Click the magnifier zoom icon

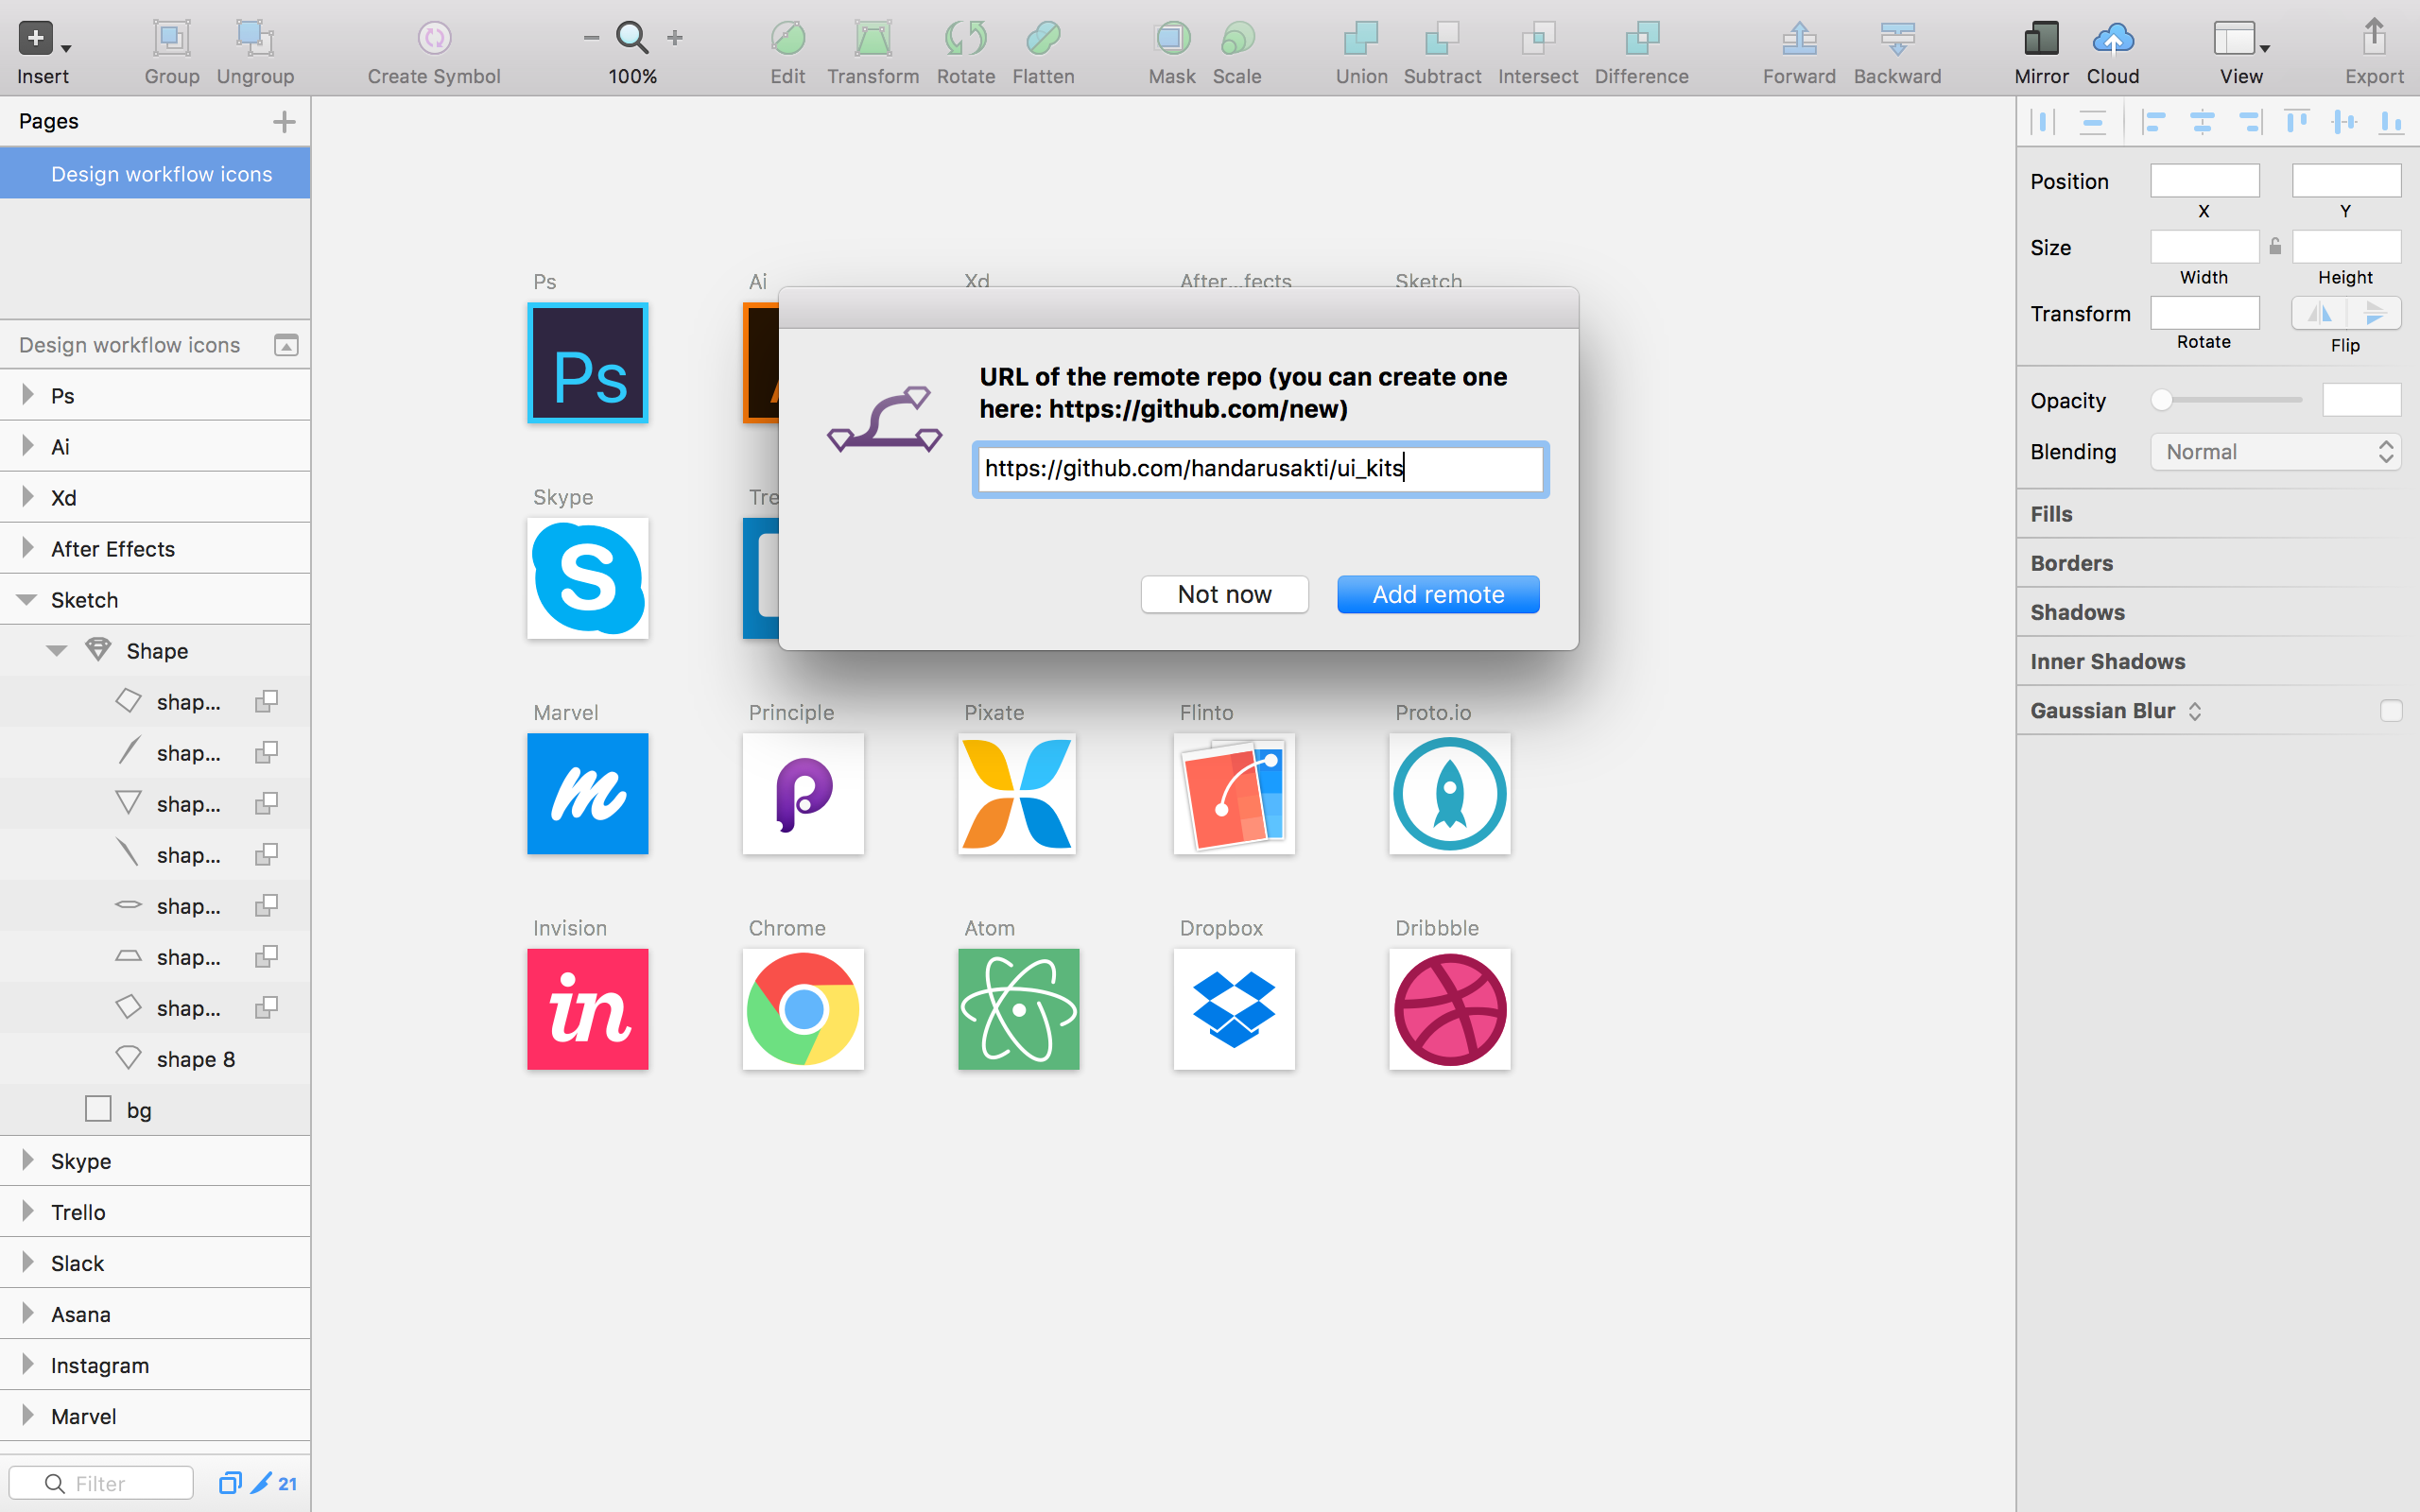click(x=632, y=38)
